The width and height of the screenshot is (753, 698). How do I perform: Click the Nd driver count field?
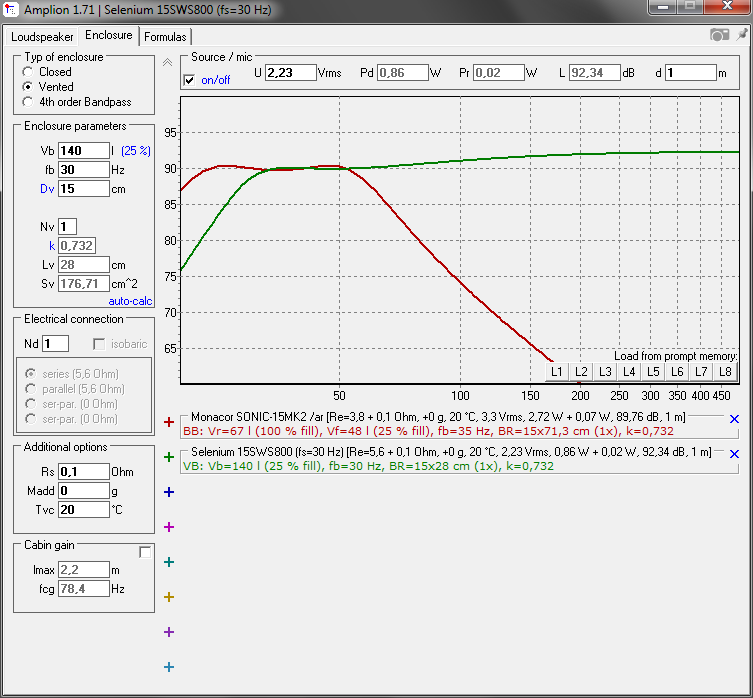pos(56,344)
